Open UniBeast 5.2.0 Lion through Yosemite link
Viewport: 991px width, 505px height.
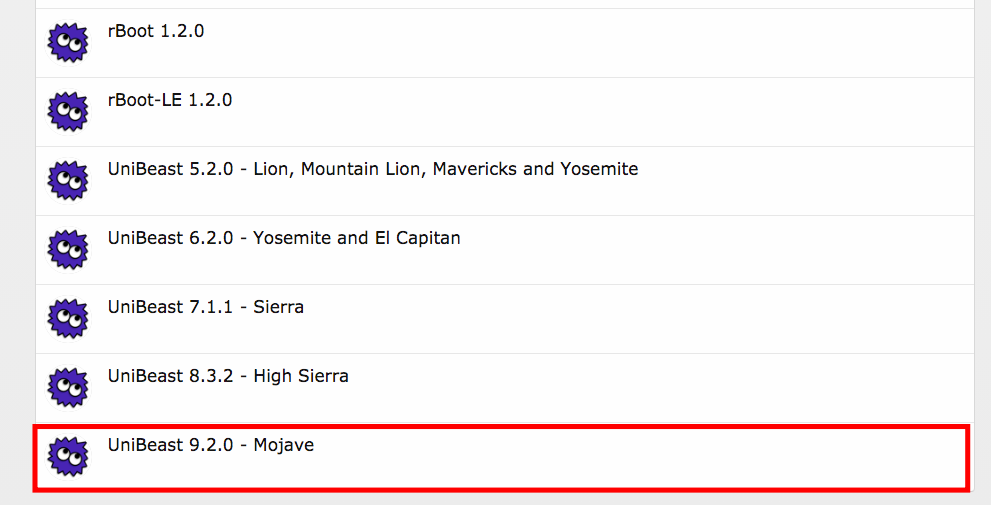point(372,169)
